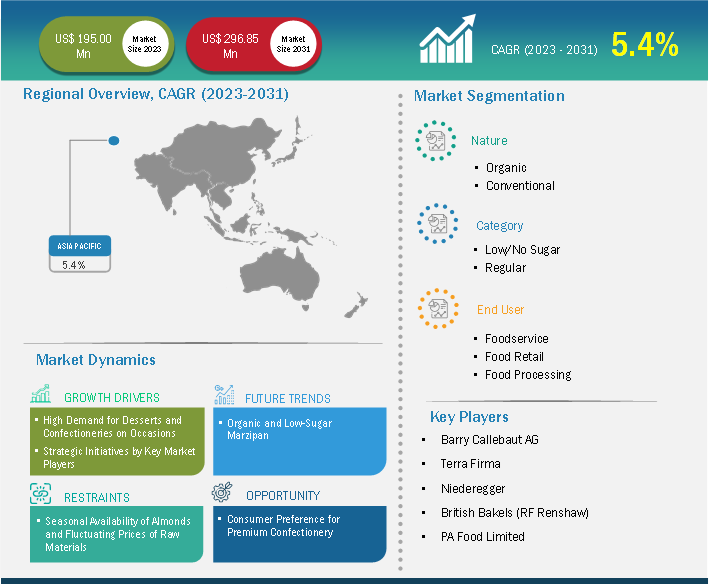Click Niederegger in key players
This screenshot has height=586, width=709.
click(473, 489)
